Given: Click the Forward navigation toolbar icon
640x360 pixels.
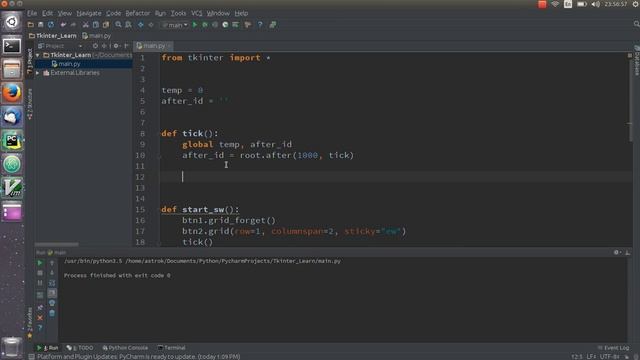Looking at the screenshot, I should click(x=151, y=25).
